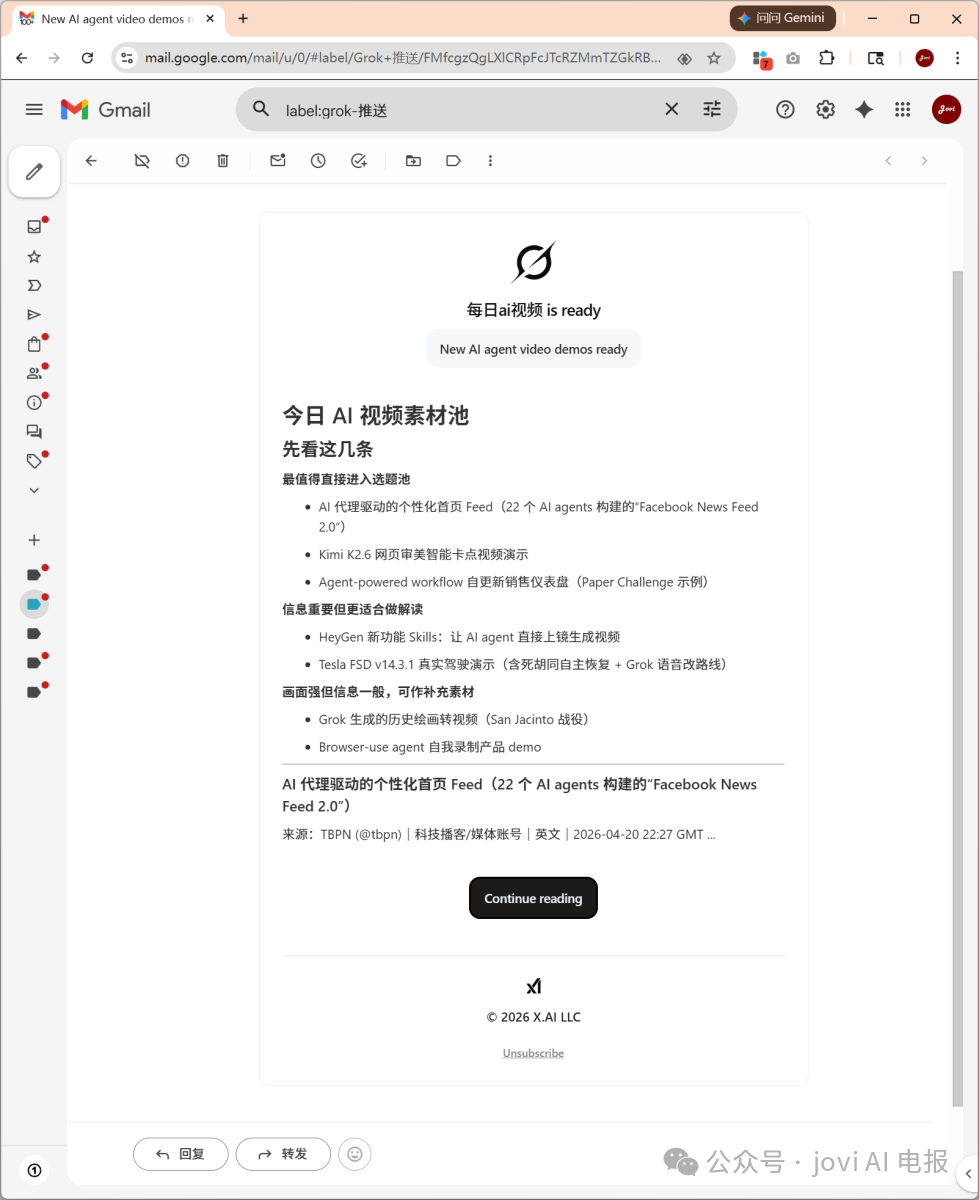Click the search magnifier icon
This screenshot has height=1200, width=979.
point(261,109)
